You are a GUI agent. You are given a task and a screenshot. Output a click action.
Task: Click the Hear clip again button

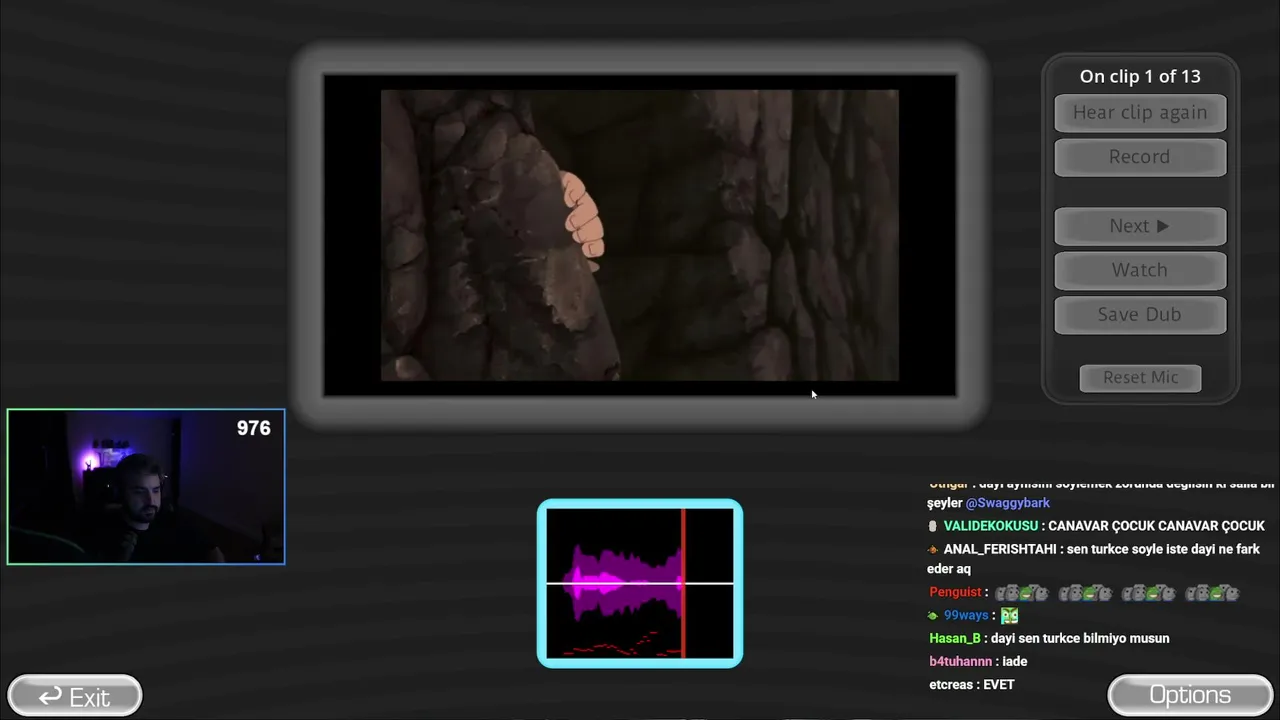click(x=1140, y=113)
